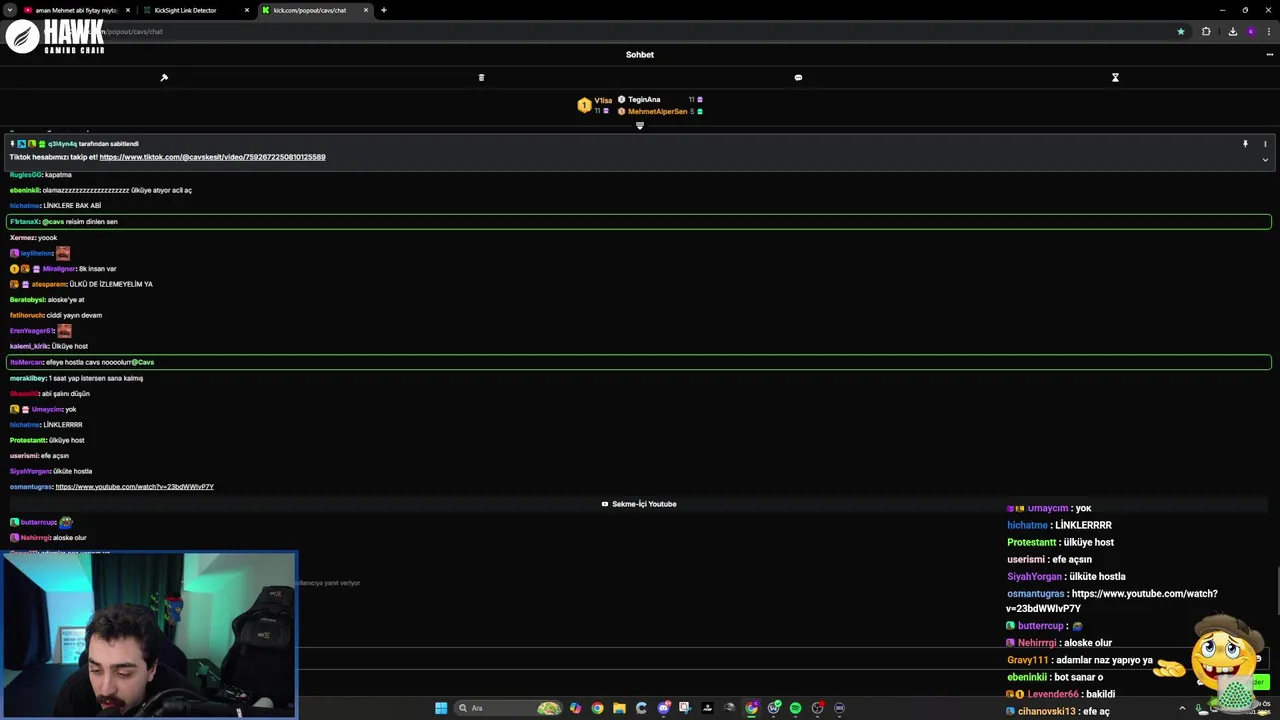The image size is (1280, 720).
Task: Open the pinned TikTok video link
Action: [212, 157]
